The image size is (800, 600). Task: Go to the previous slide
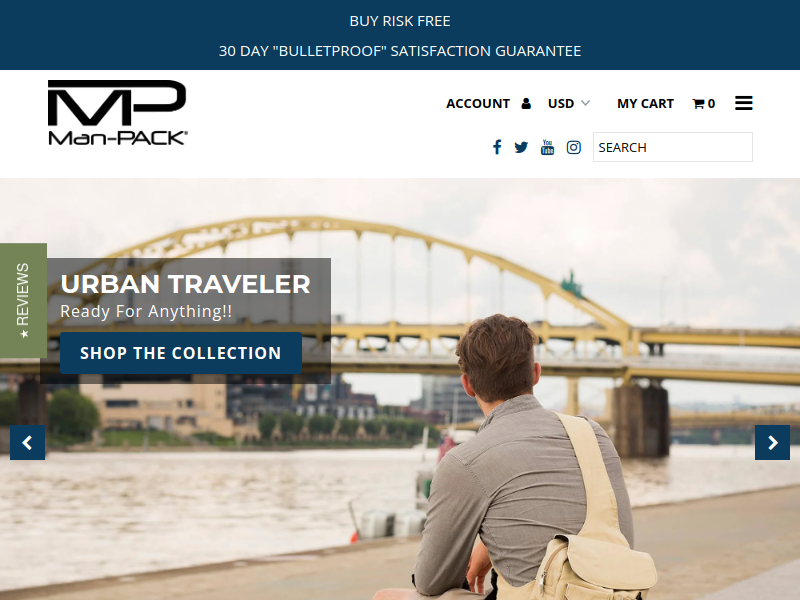[x=28, y=442]
